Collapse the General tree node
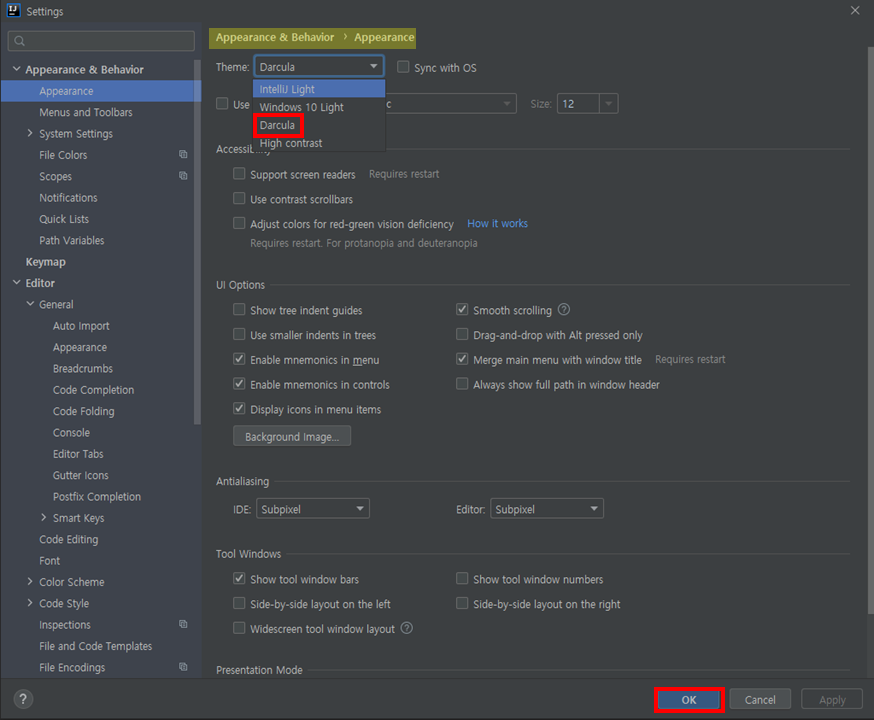This screenshot has height=720, width=874. point(30,304)
